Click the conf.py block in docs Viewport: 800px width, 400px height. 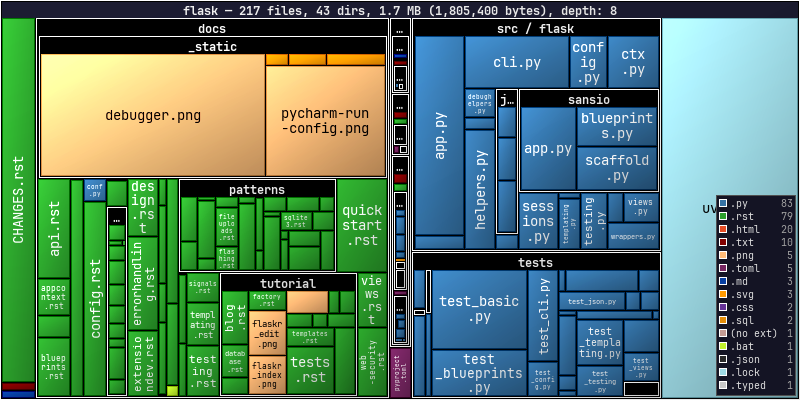tap(95, 190)
